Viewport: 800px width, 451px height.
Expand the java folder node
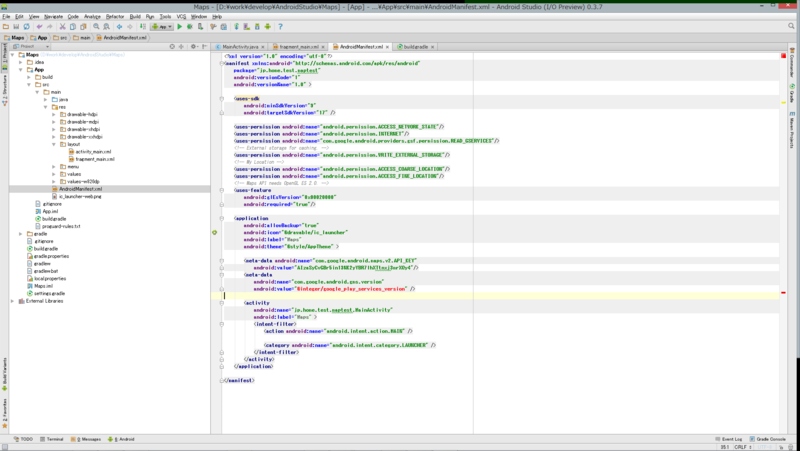(45, 99)
